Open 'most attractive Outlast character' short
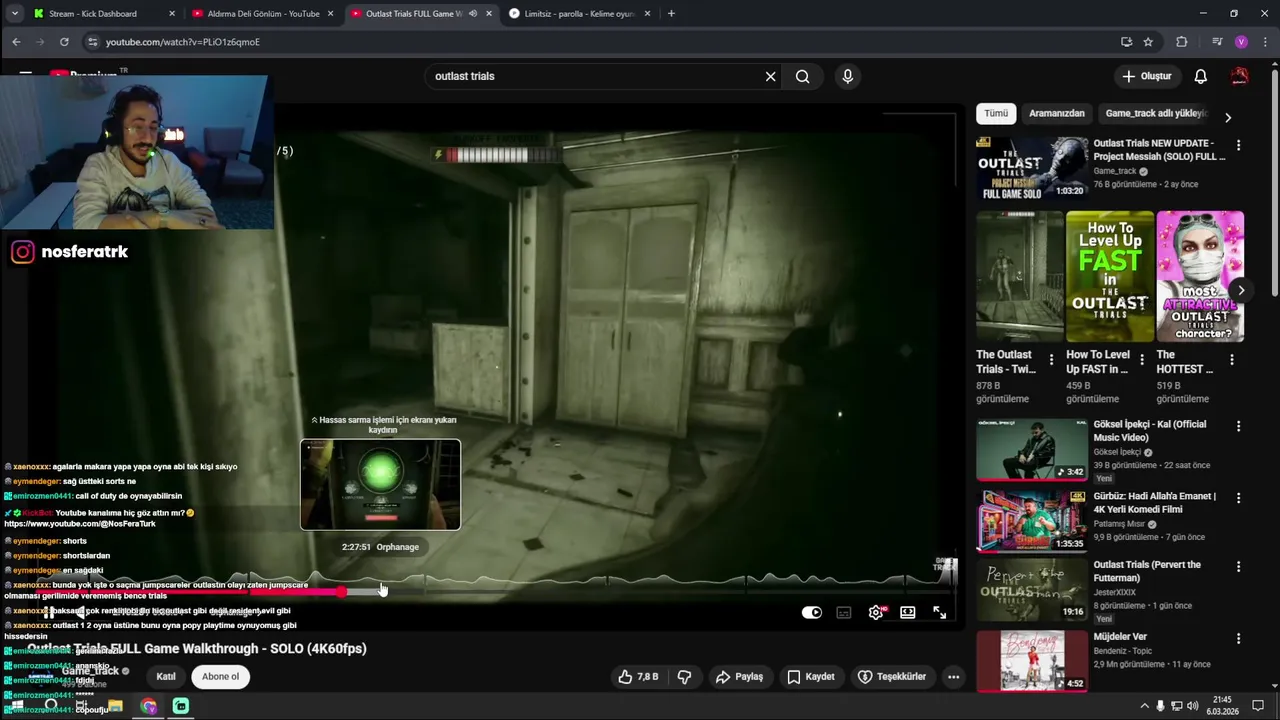The height and width of the screenshot is (720, 1280). pyautogui.click(x=1200, y=276)
